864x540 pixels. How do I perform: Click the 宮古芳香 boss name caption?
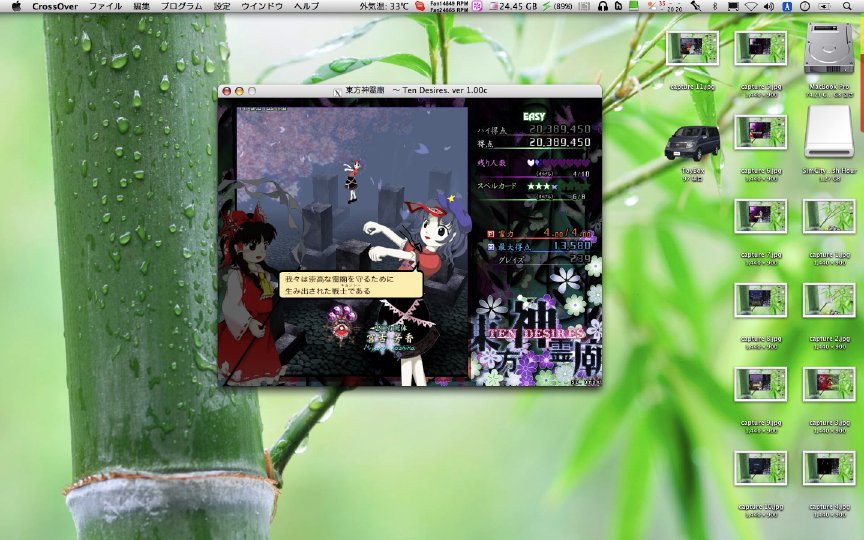pos(390,338)
